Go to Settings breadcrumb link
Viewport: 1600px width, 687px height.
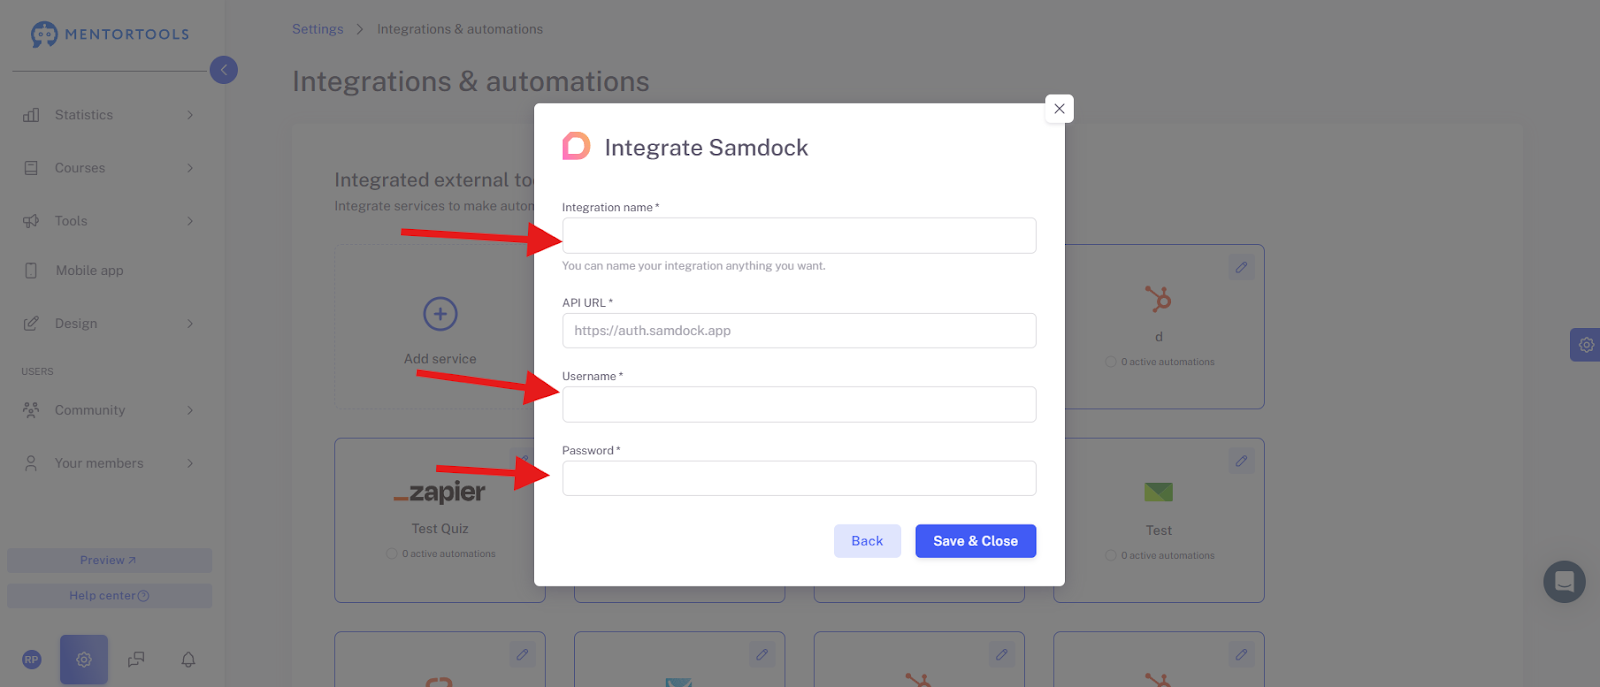point(317,29)
